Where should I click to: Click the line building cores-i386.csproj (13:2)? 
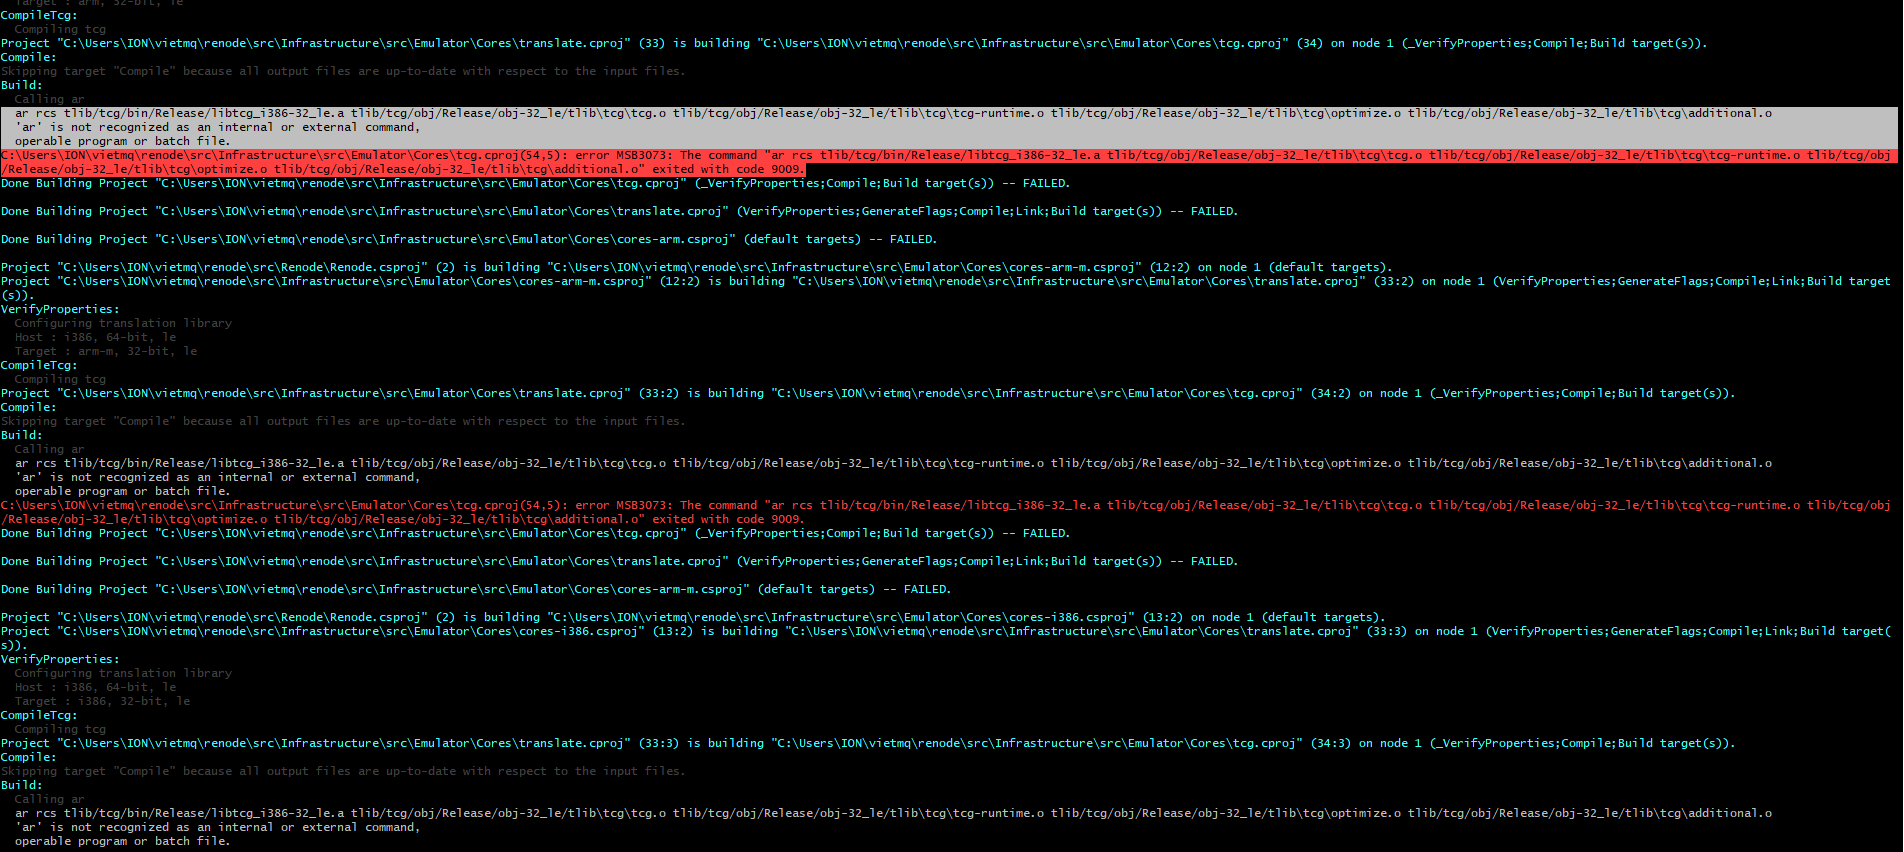pyautogui.click(x=693, y=617)
